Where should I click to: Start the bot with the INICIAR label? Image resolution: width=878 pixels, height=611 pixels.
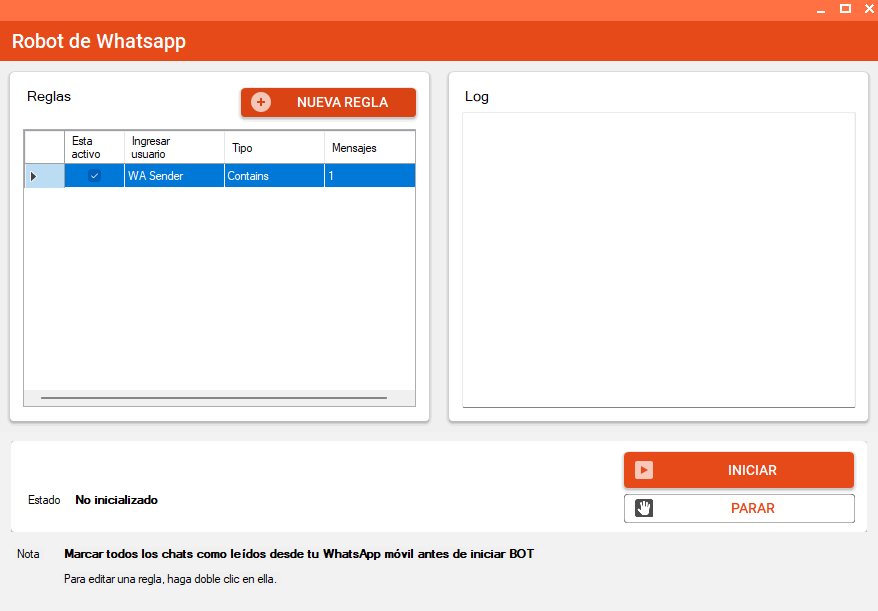(752, 470)
